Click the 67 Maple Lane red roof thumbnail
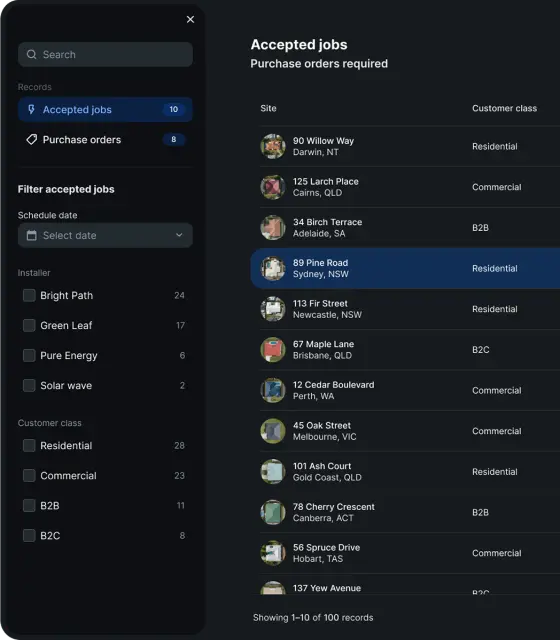Viewport: 560px width, 640px height. click(x=273, y=349)
